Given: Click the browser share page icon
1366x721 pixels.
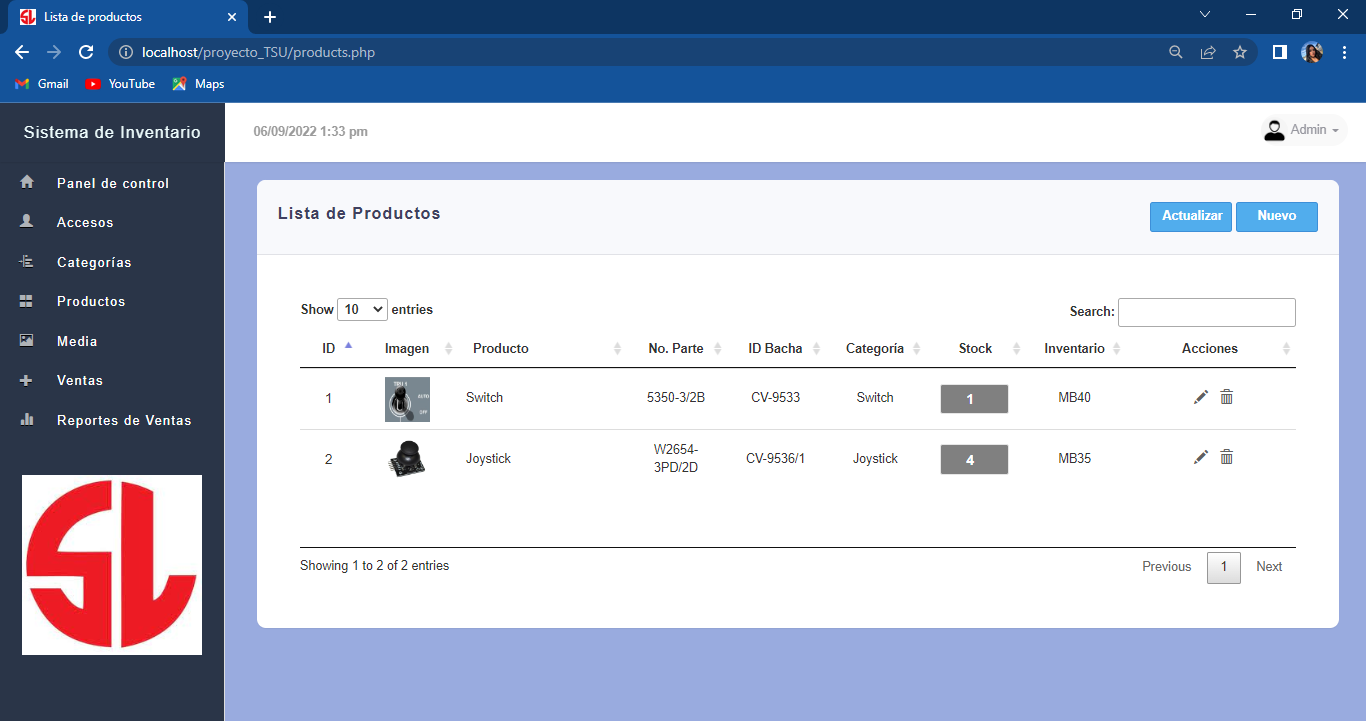Looking at the screenshot, I should click(x=1208, y=52).
